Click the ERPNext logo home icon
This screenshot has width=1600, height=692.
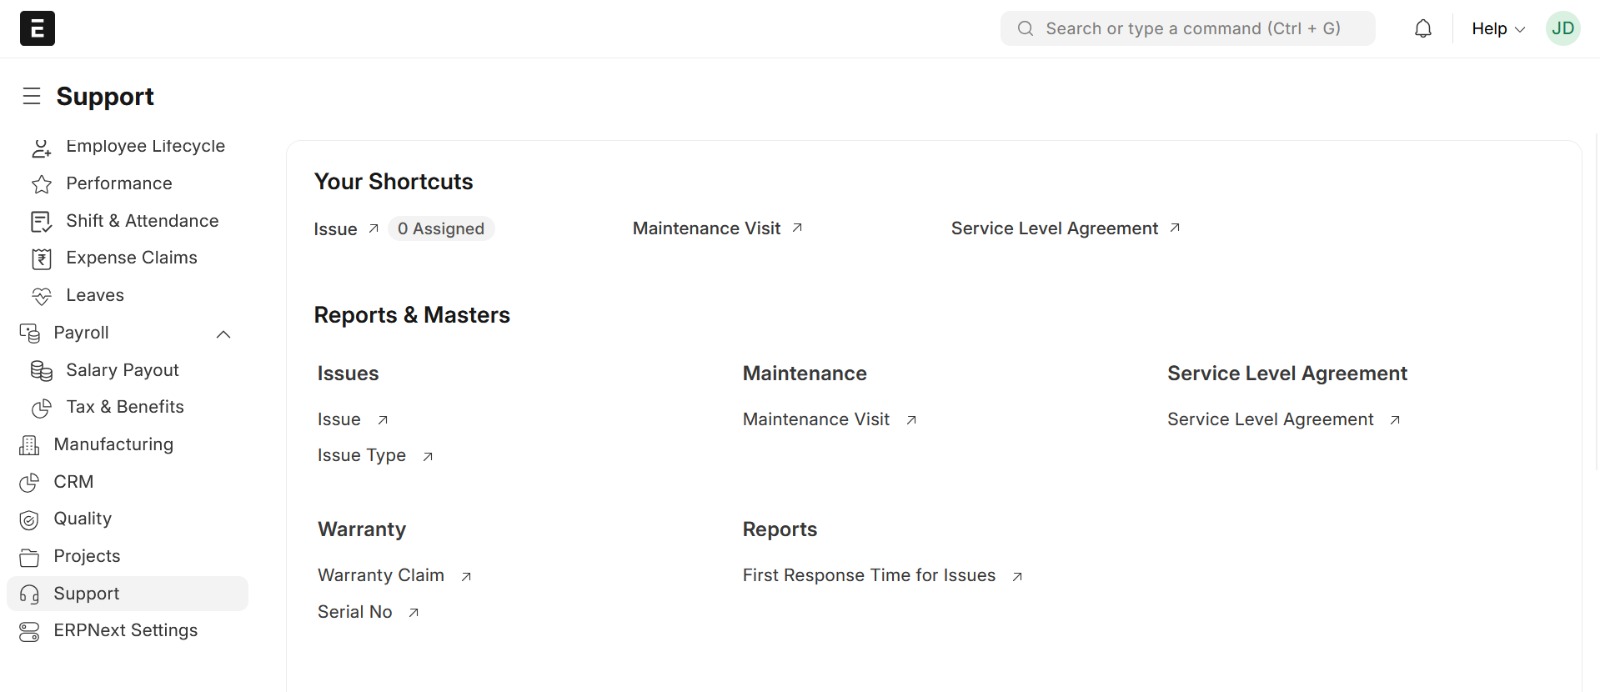(x=37, y=29)
